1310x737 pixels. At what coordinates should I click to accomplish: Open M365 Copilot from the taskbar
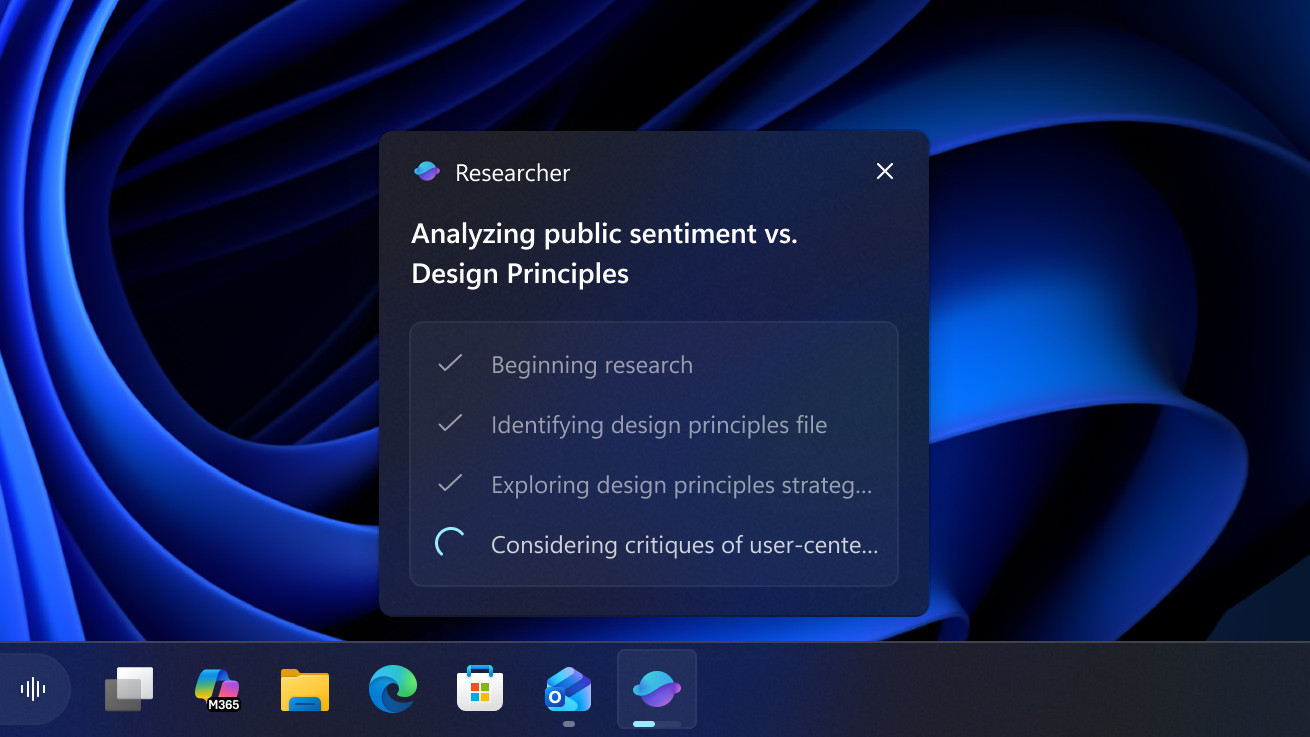click(x=217, y=689)
